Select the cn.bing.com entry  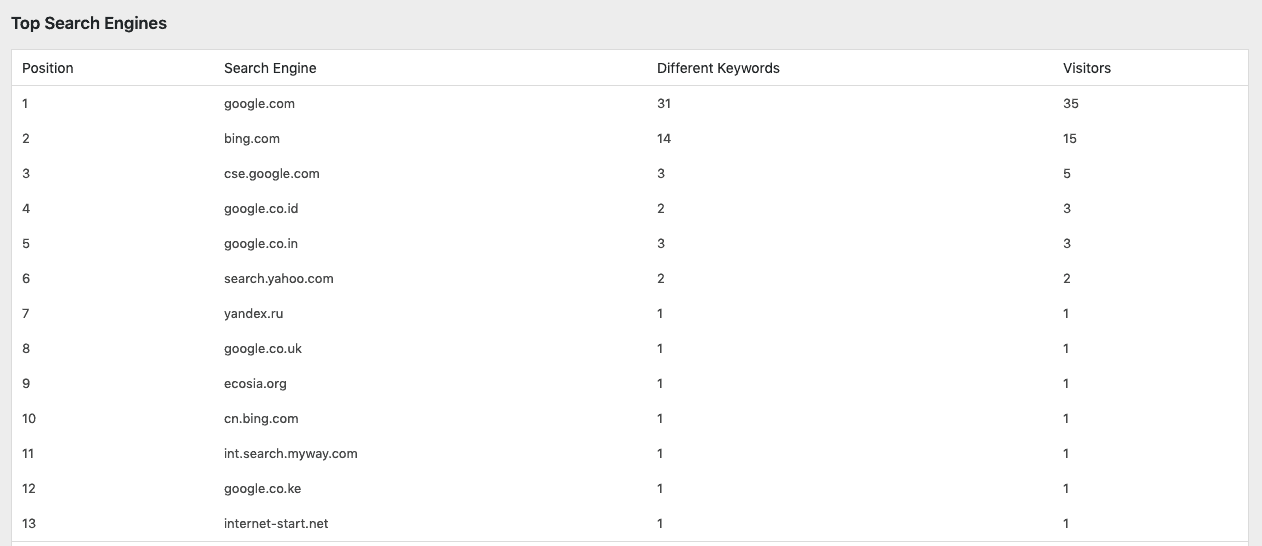pos(261,419)
